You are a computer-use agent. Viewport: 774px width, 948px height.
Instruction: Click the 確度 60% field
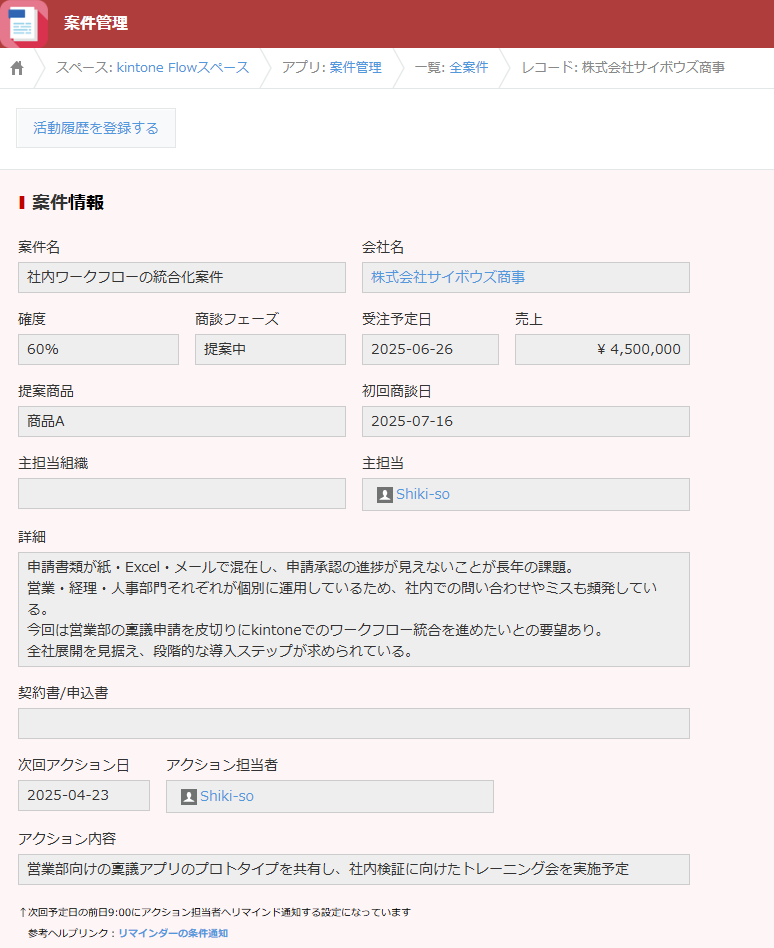(x=98, y=349)
